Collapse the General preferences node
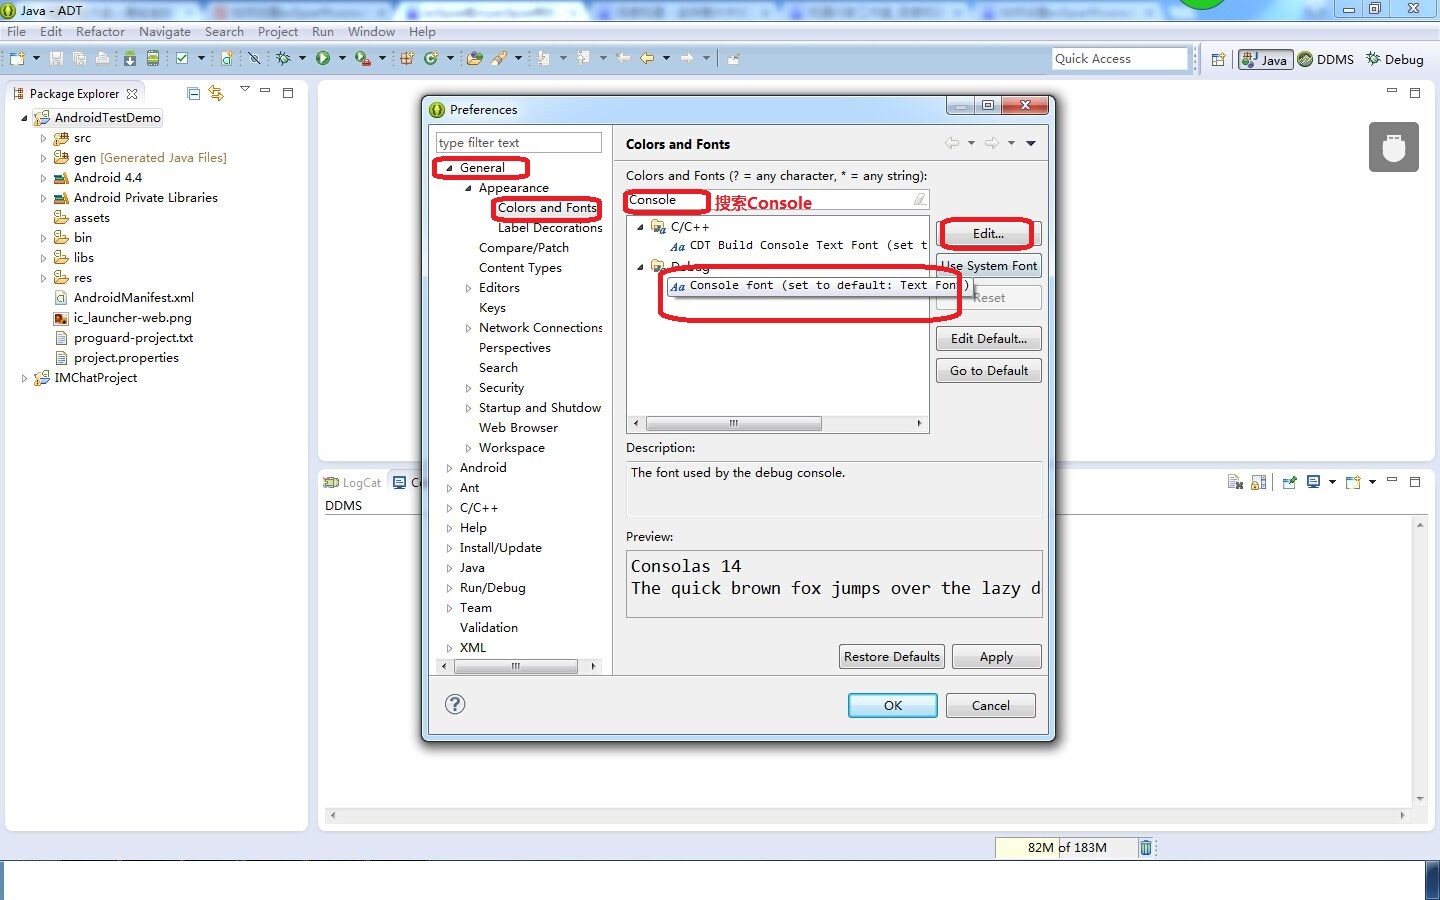1440x900 pixels. pyautogui.click(x=449, y=168)
